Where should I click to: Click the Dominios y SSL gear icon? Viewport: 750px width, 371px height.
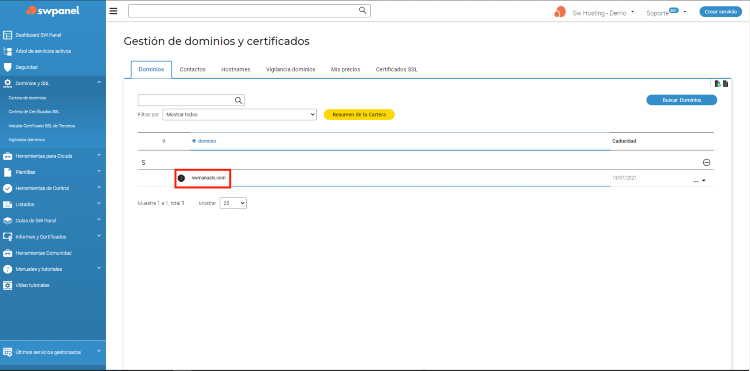[7, 83]
